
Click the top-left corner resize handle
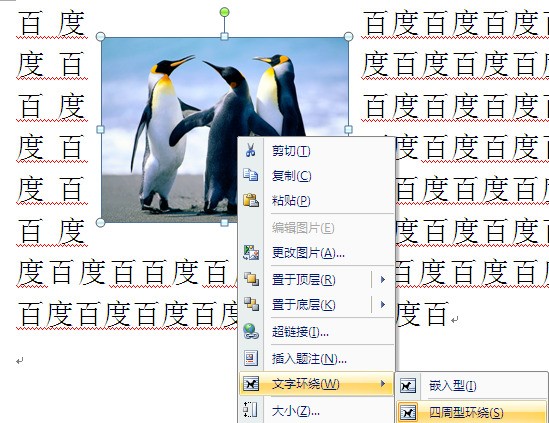(100, 36)
